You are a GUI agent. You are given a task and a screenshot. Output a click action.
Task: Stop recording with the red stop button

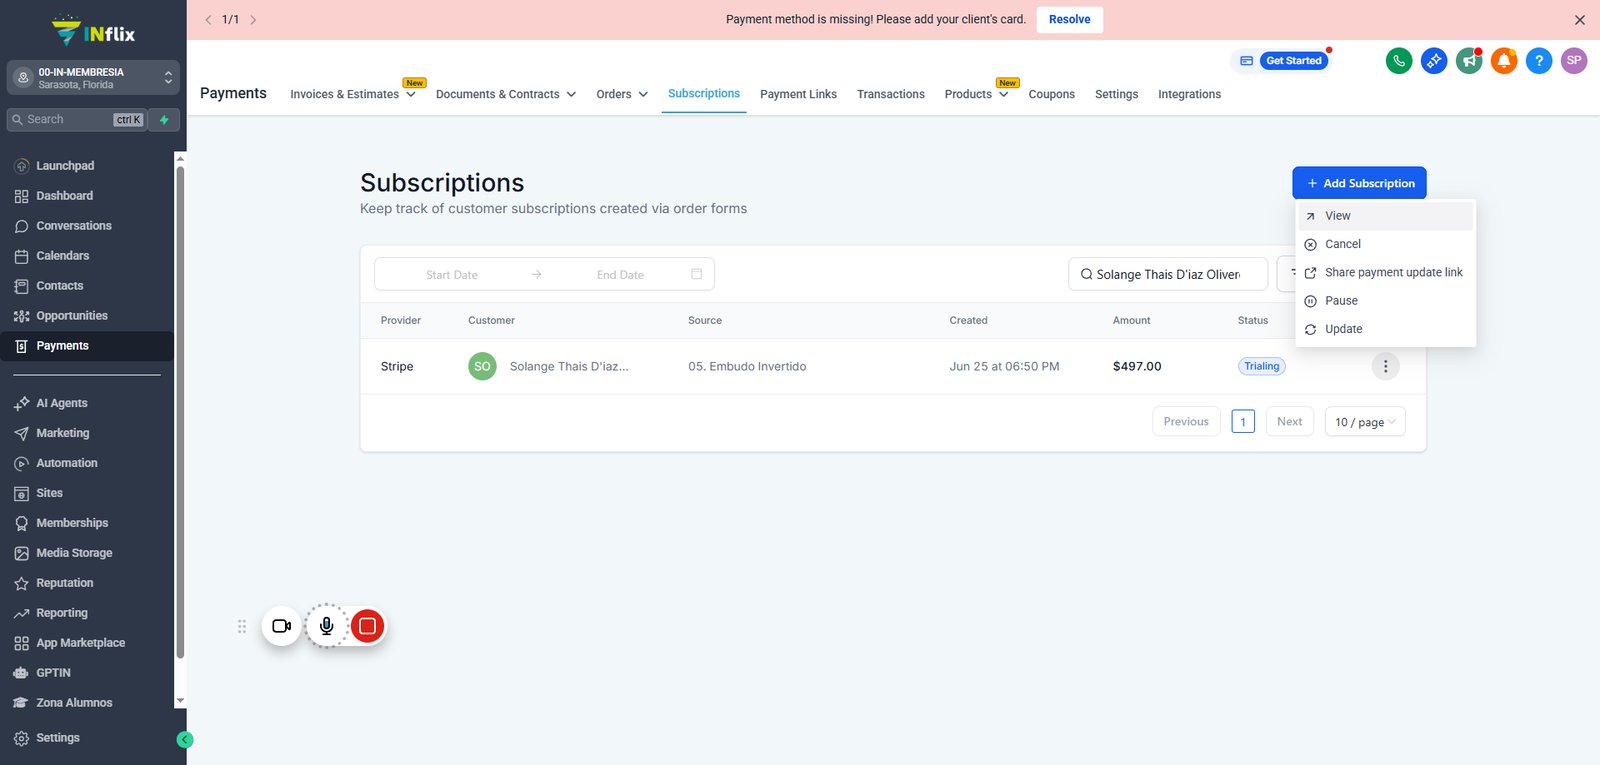(368, 626)
